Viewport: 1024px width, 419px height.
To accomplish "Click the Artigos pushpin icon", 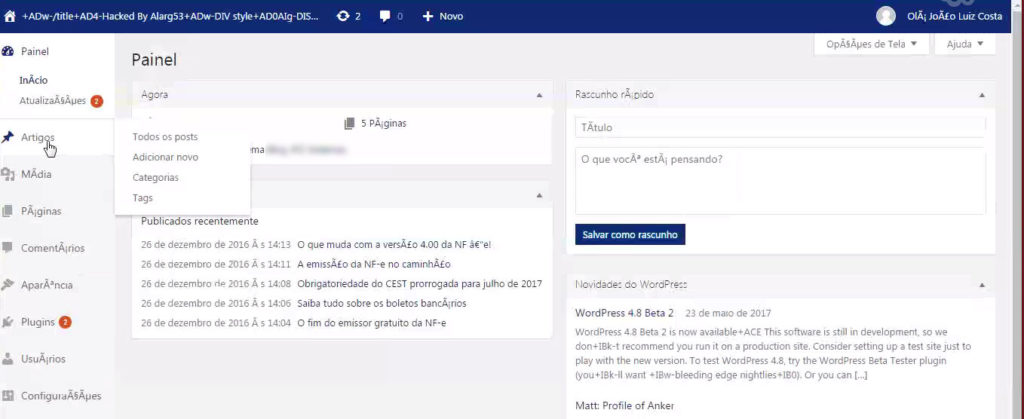I will (8, 138).
